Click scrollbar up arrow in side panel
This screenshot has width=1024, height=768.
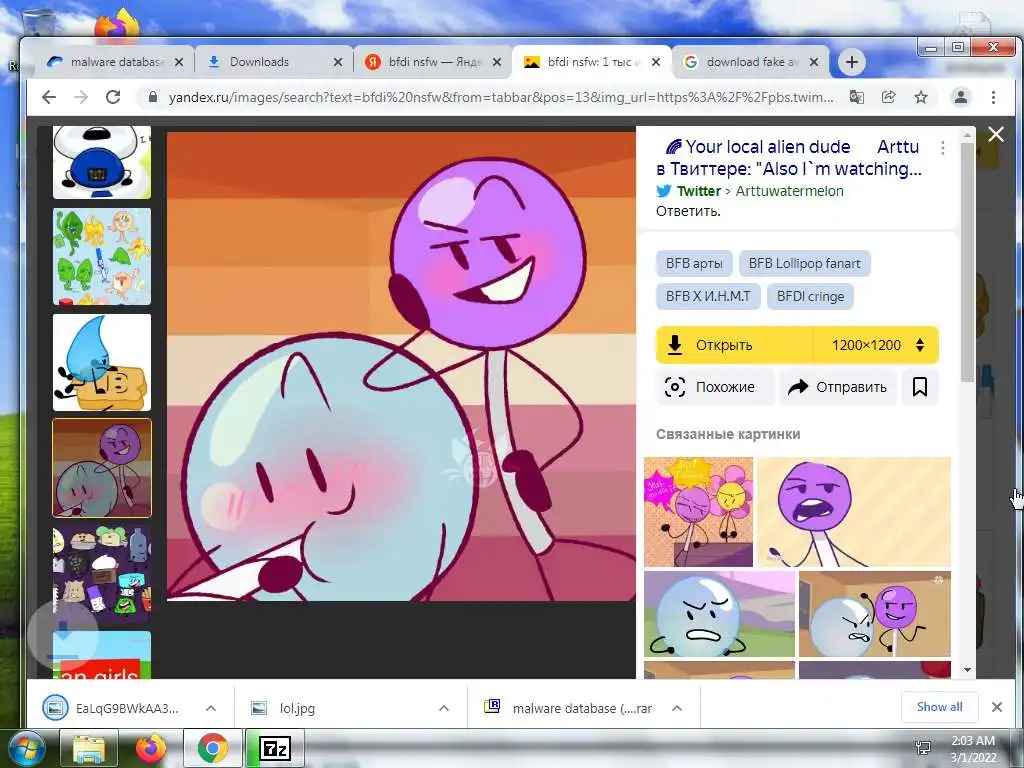(967, 135)
